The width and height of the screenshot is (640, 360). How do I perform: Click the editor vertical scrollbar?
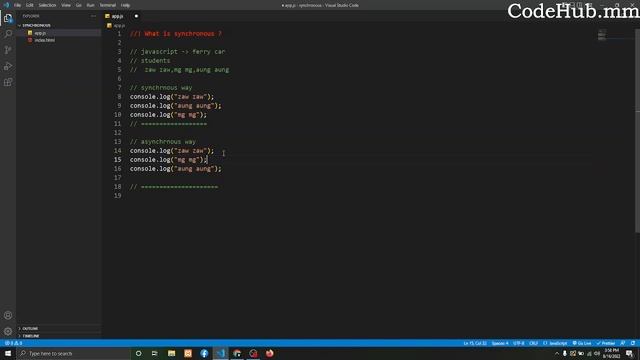[x=638, y=131]
